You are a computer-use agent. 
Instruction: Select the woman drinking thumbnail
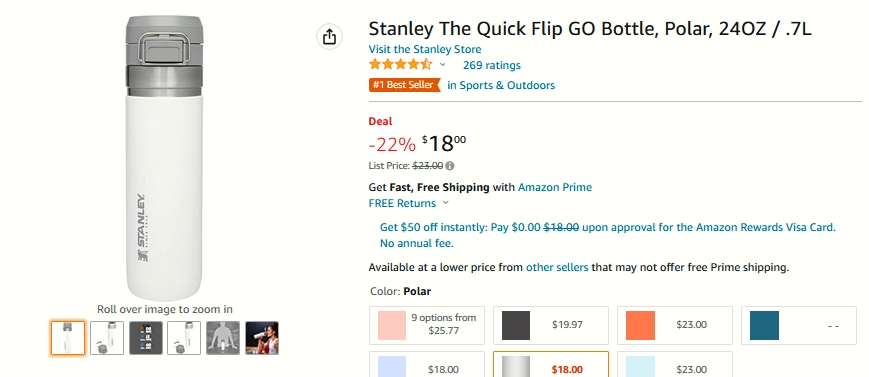click(262, 338)
